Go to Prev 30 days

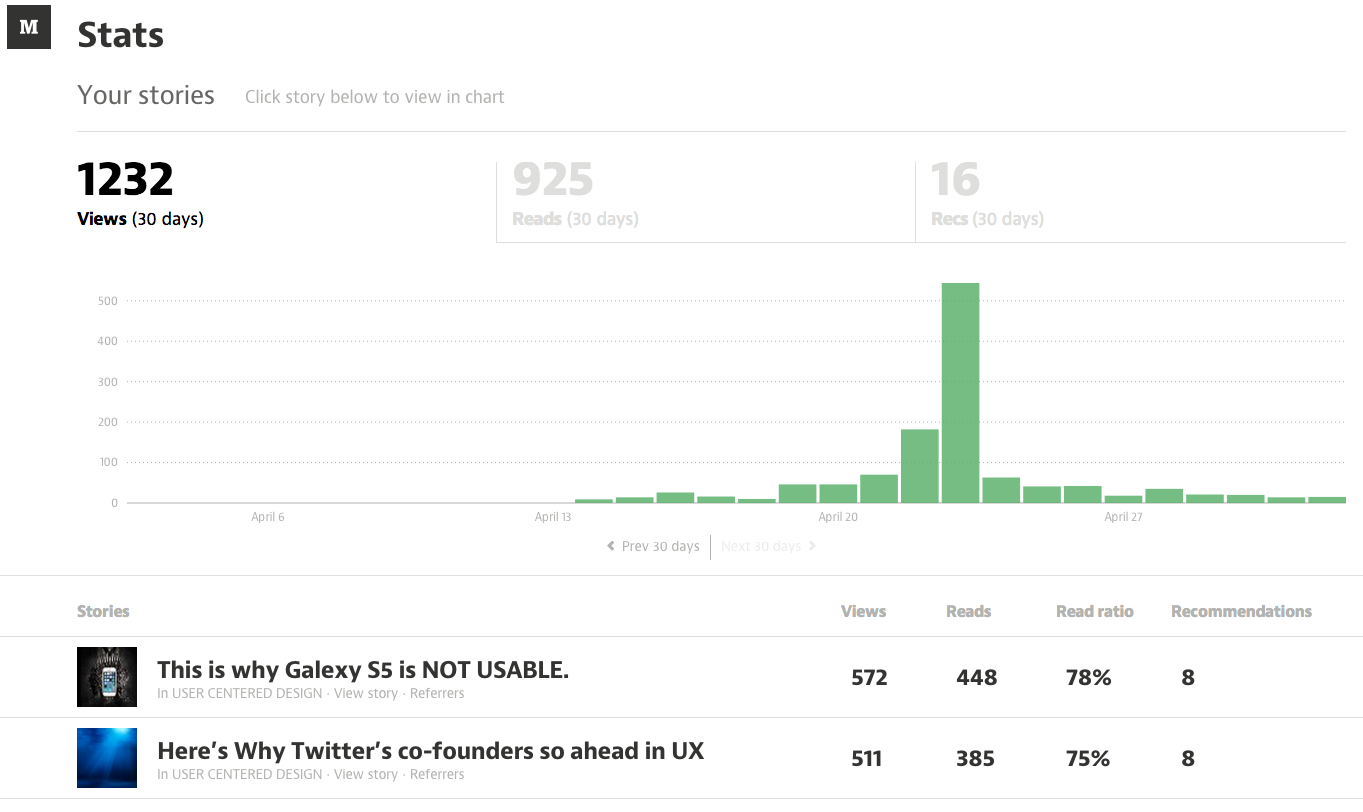[x=654, y=547]
